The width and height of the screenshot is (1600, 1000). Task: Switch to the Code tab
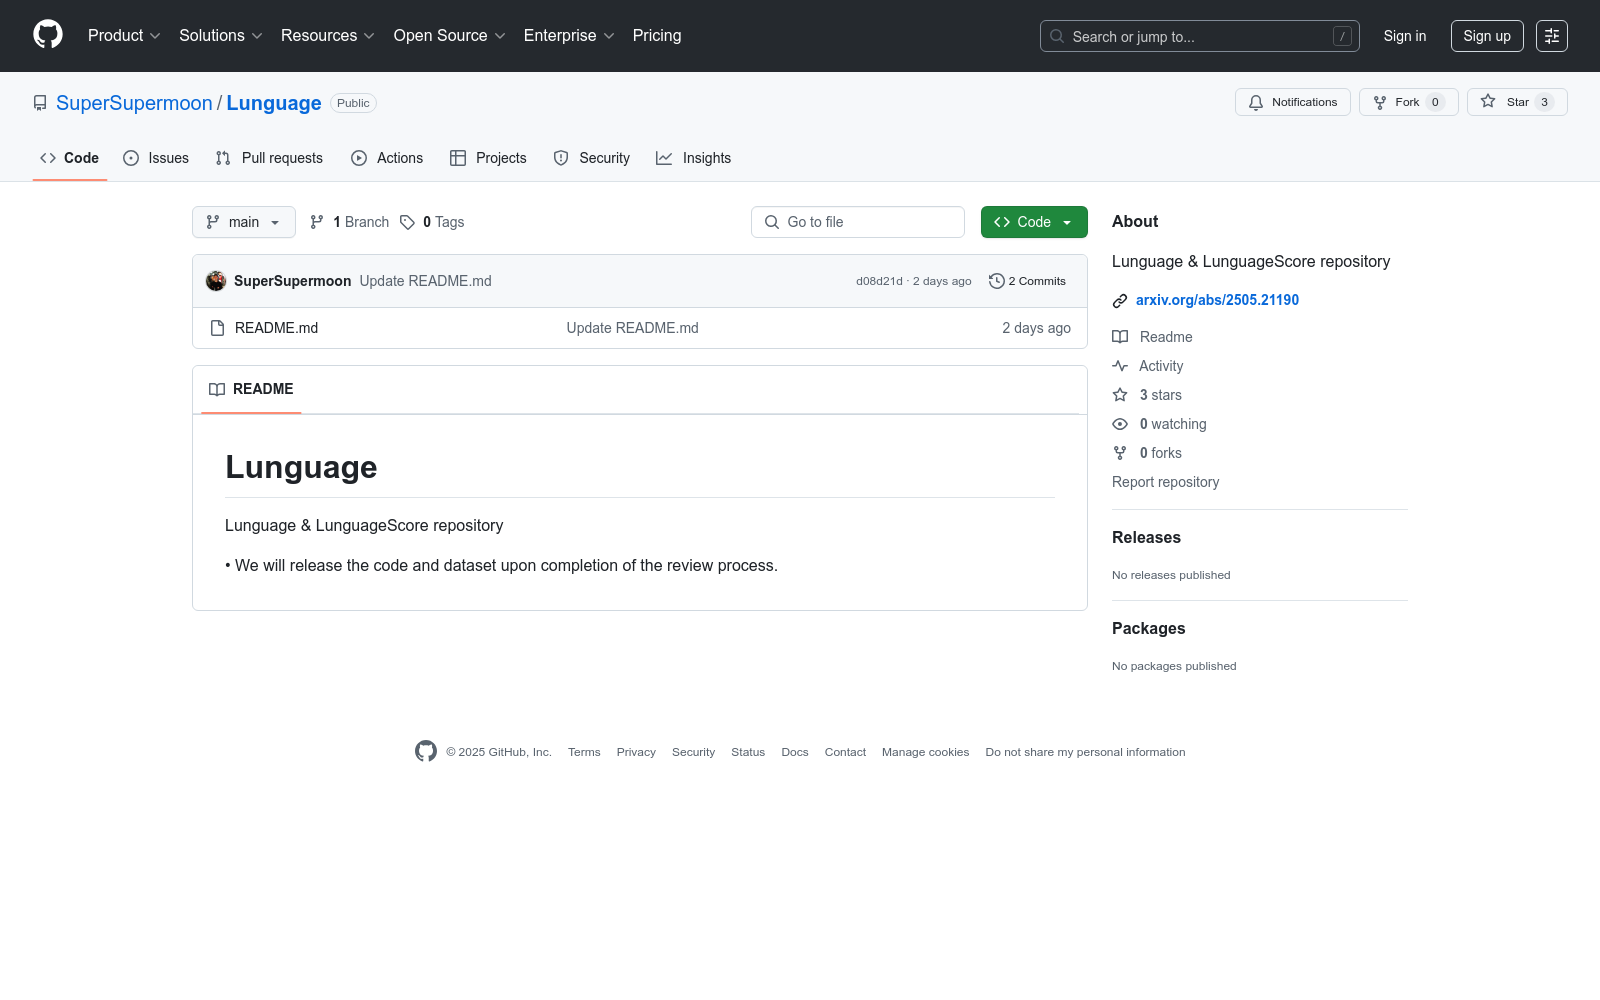pos(70,158)
